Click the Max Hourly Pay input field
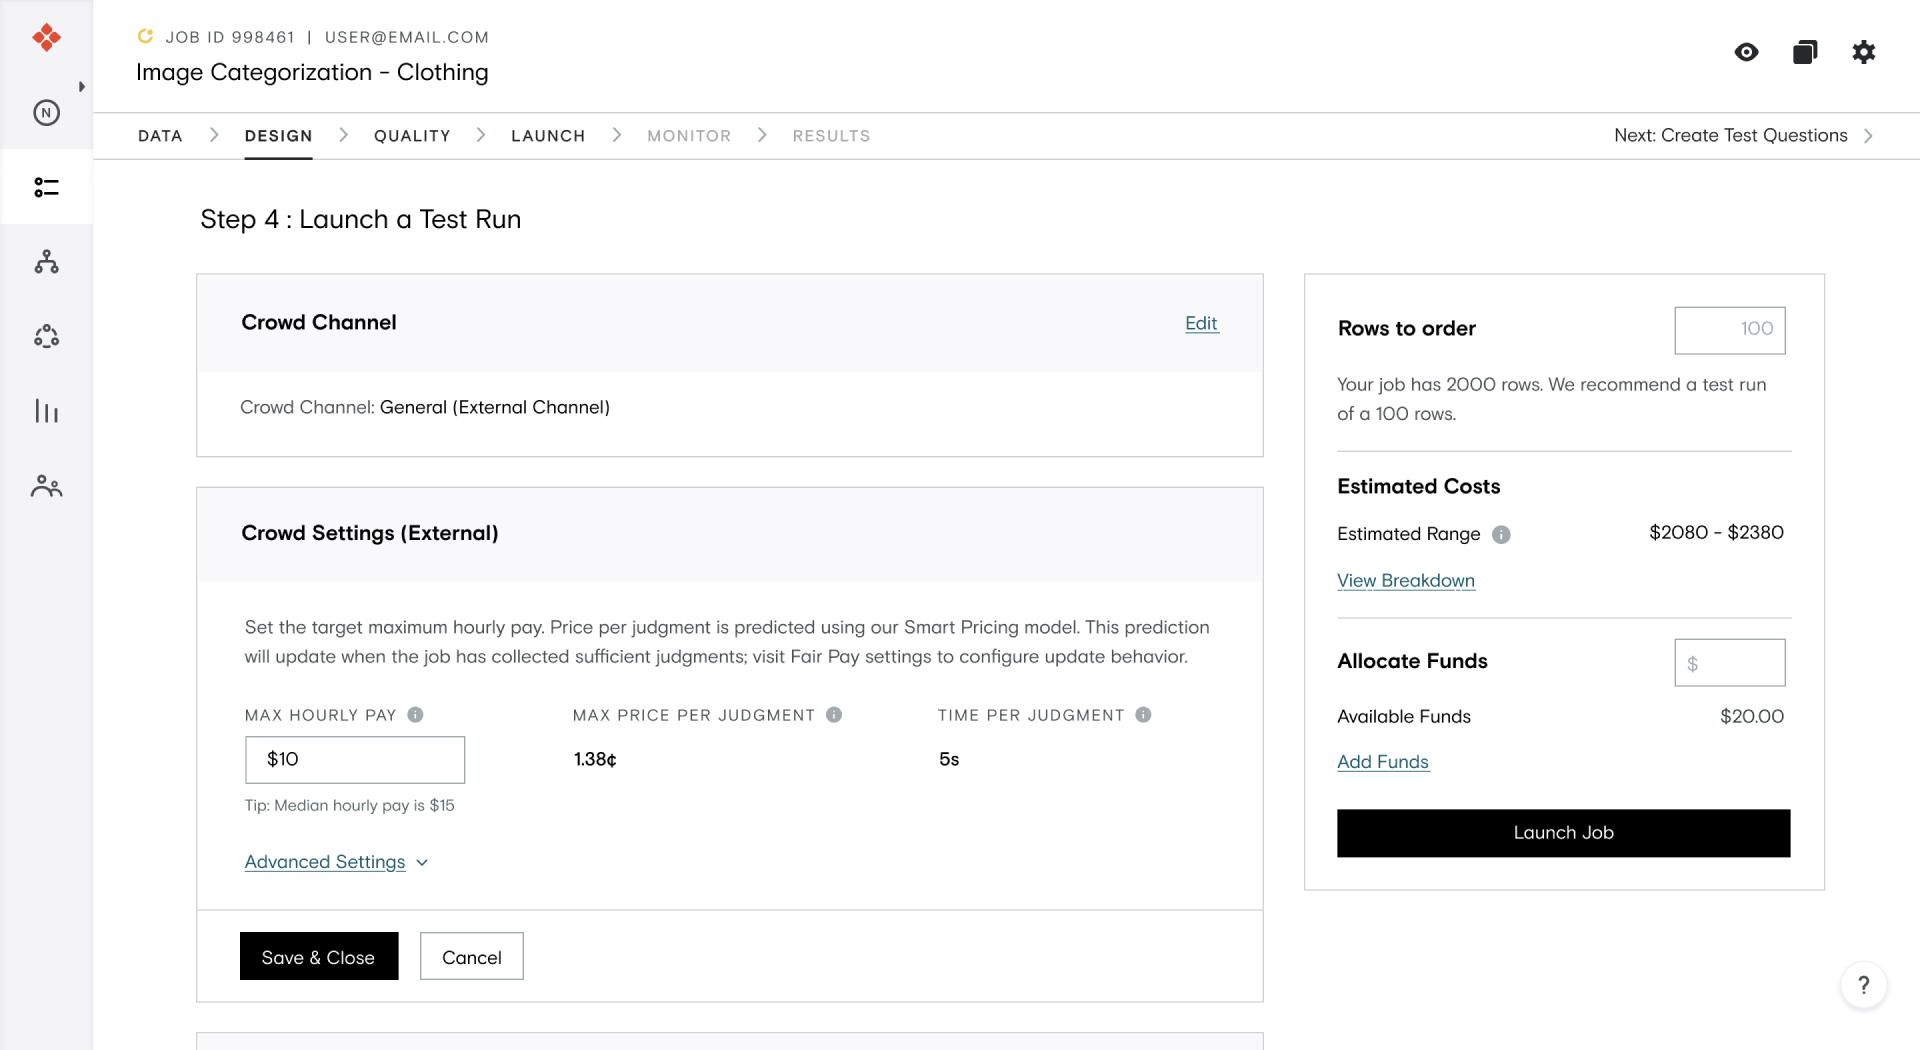Screen dimensions: 1921x1050 click(355, 760)
